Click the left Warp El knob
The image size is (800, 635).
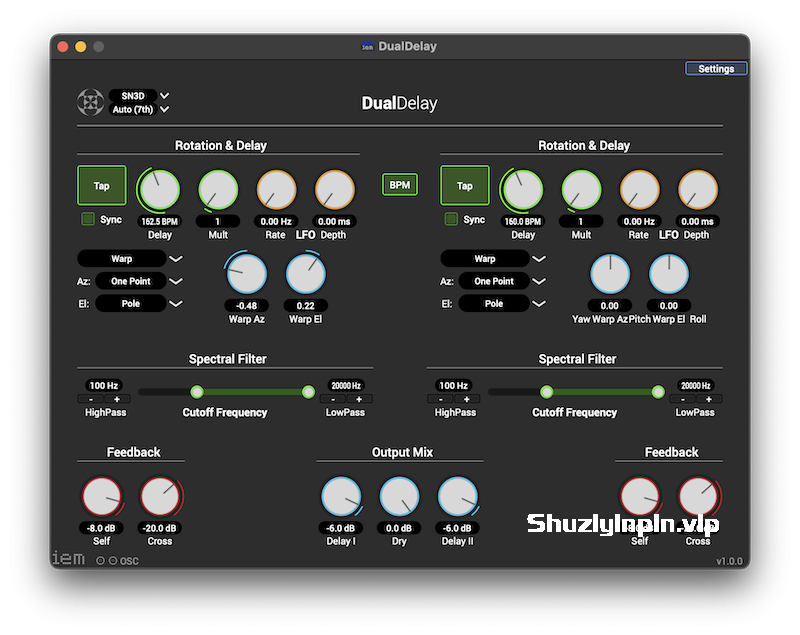(305, 274)
